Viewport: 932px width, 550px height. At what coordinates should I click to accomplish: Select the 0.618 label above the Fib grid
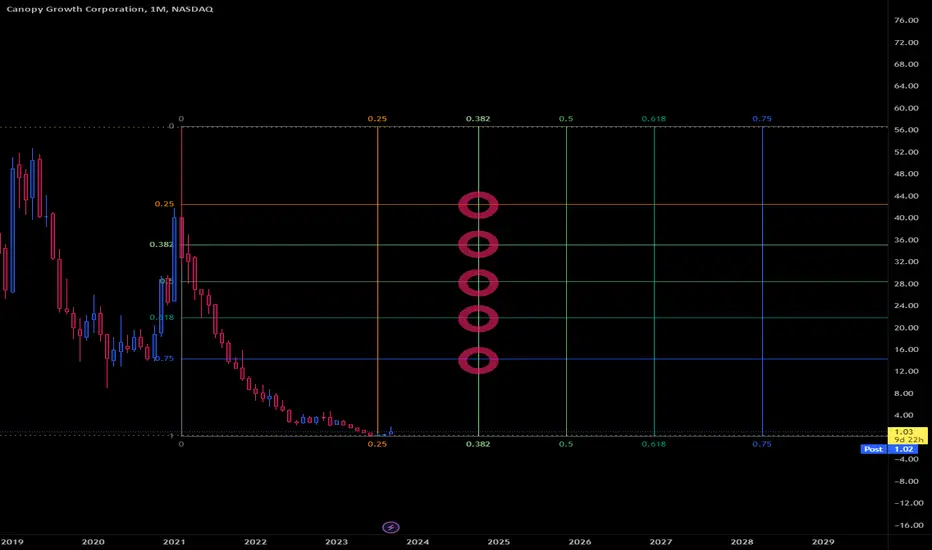coord(654,119)
